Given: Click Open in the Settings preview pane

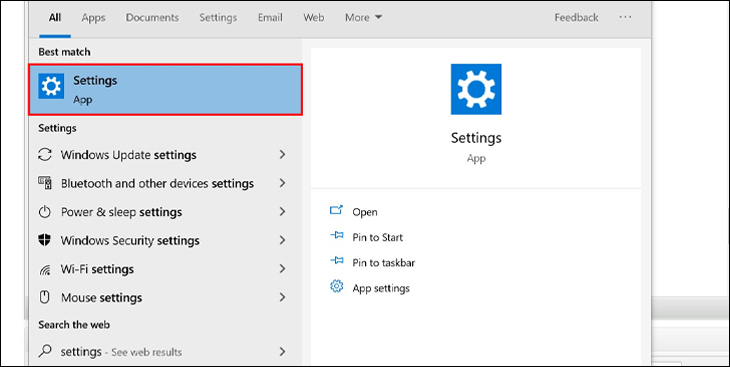Looking at the screenshot, I should click(365, 212).
